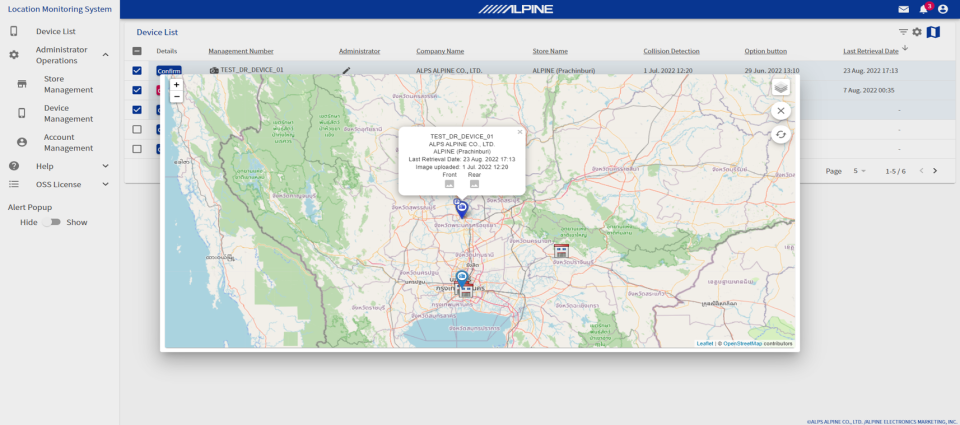
Task: Go to the next page arrow
Action: point(935,171)
